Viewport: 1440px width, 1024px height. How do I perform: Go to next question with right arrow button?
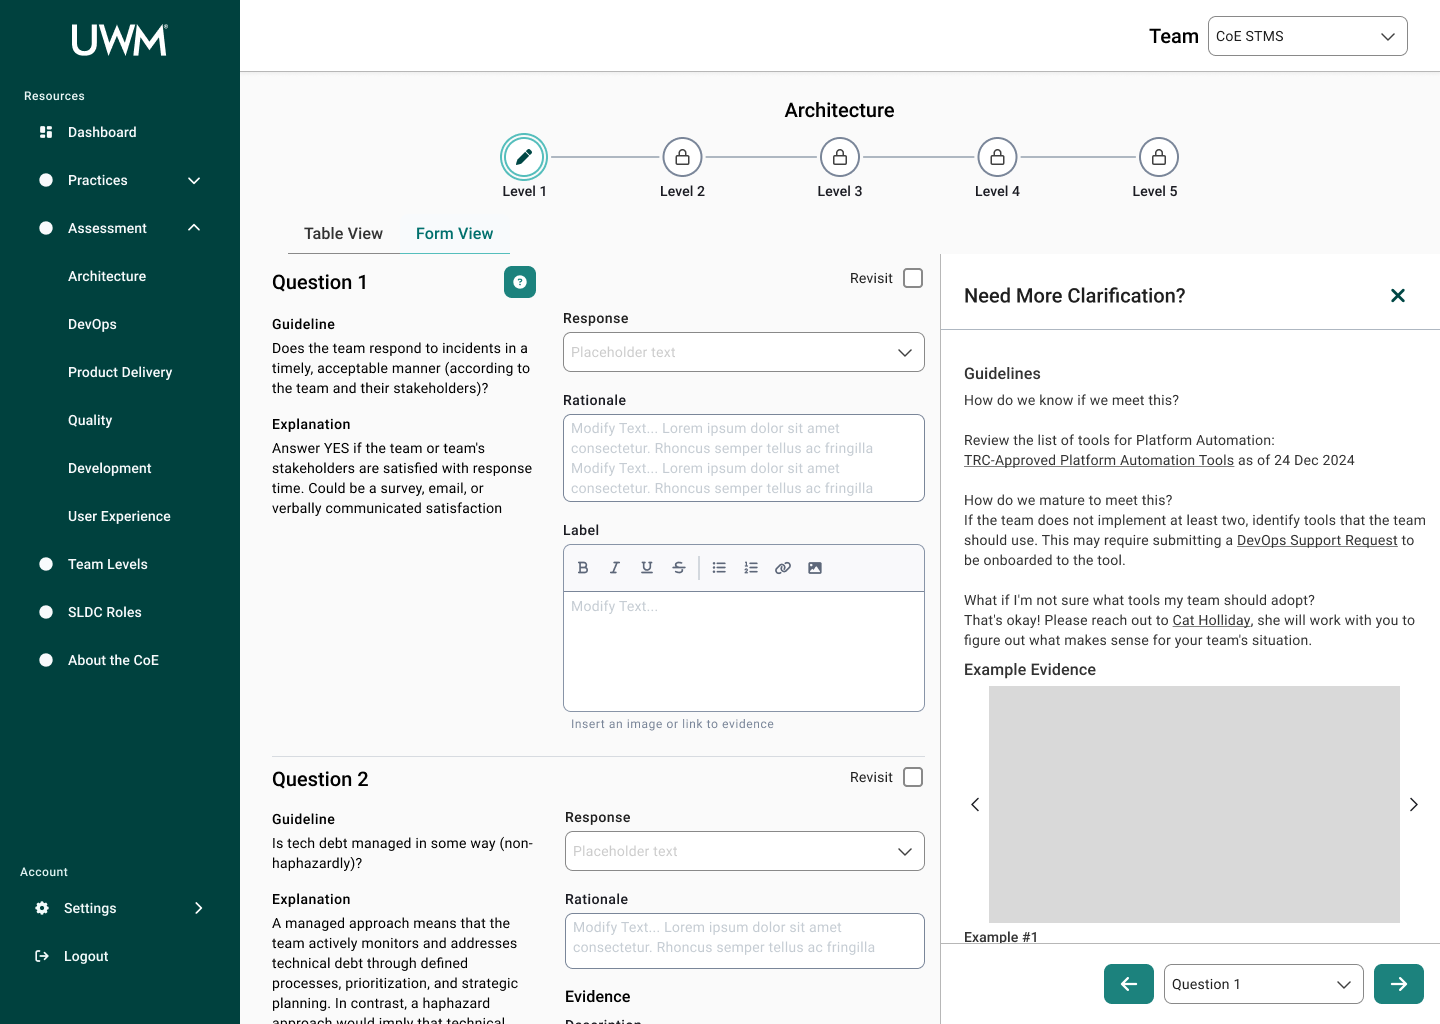point(1399,984)
